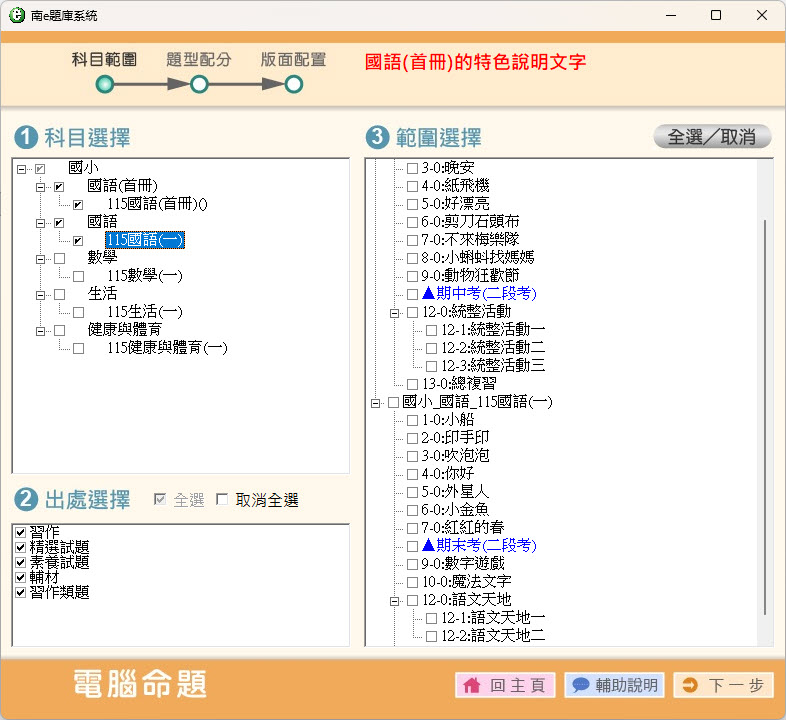The width and height of the screenshot is (786, 720).
Task: Check range 6-0:剪刀石頭布
Action: click(x=412, y=223)
